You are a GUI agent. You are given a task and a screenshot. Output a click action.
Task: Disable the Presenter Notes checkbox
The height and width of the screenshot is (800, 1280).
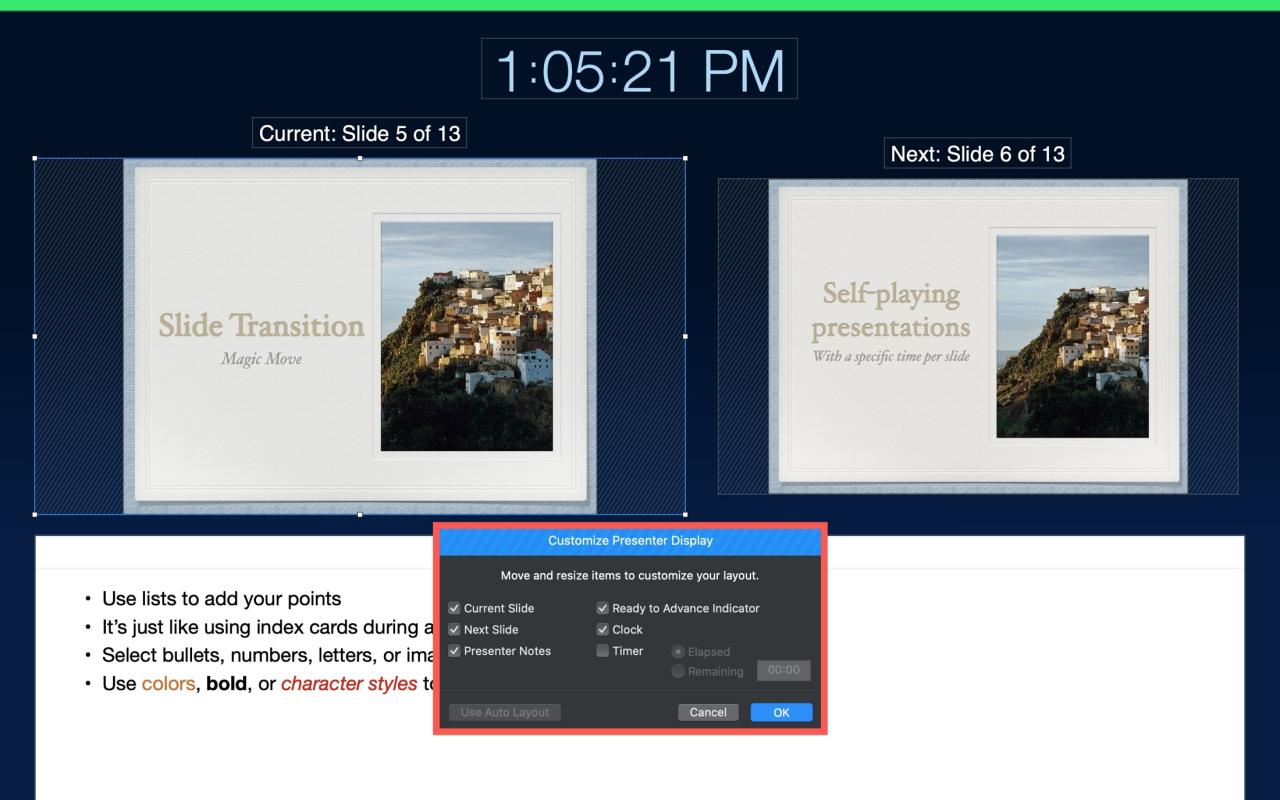pyautogui.click(x=455, y=651)
